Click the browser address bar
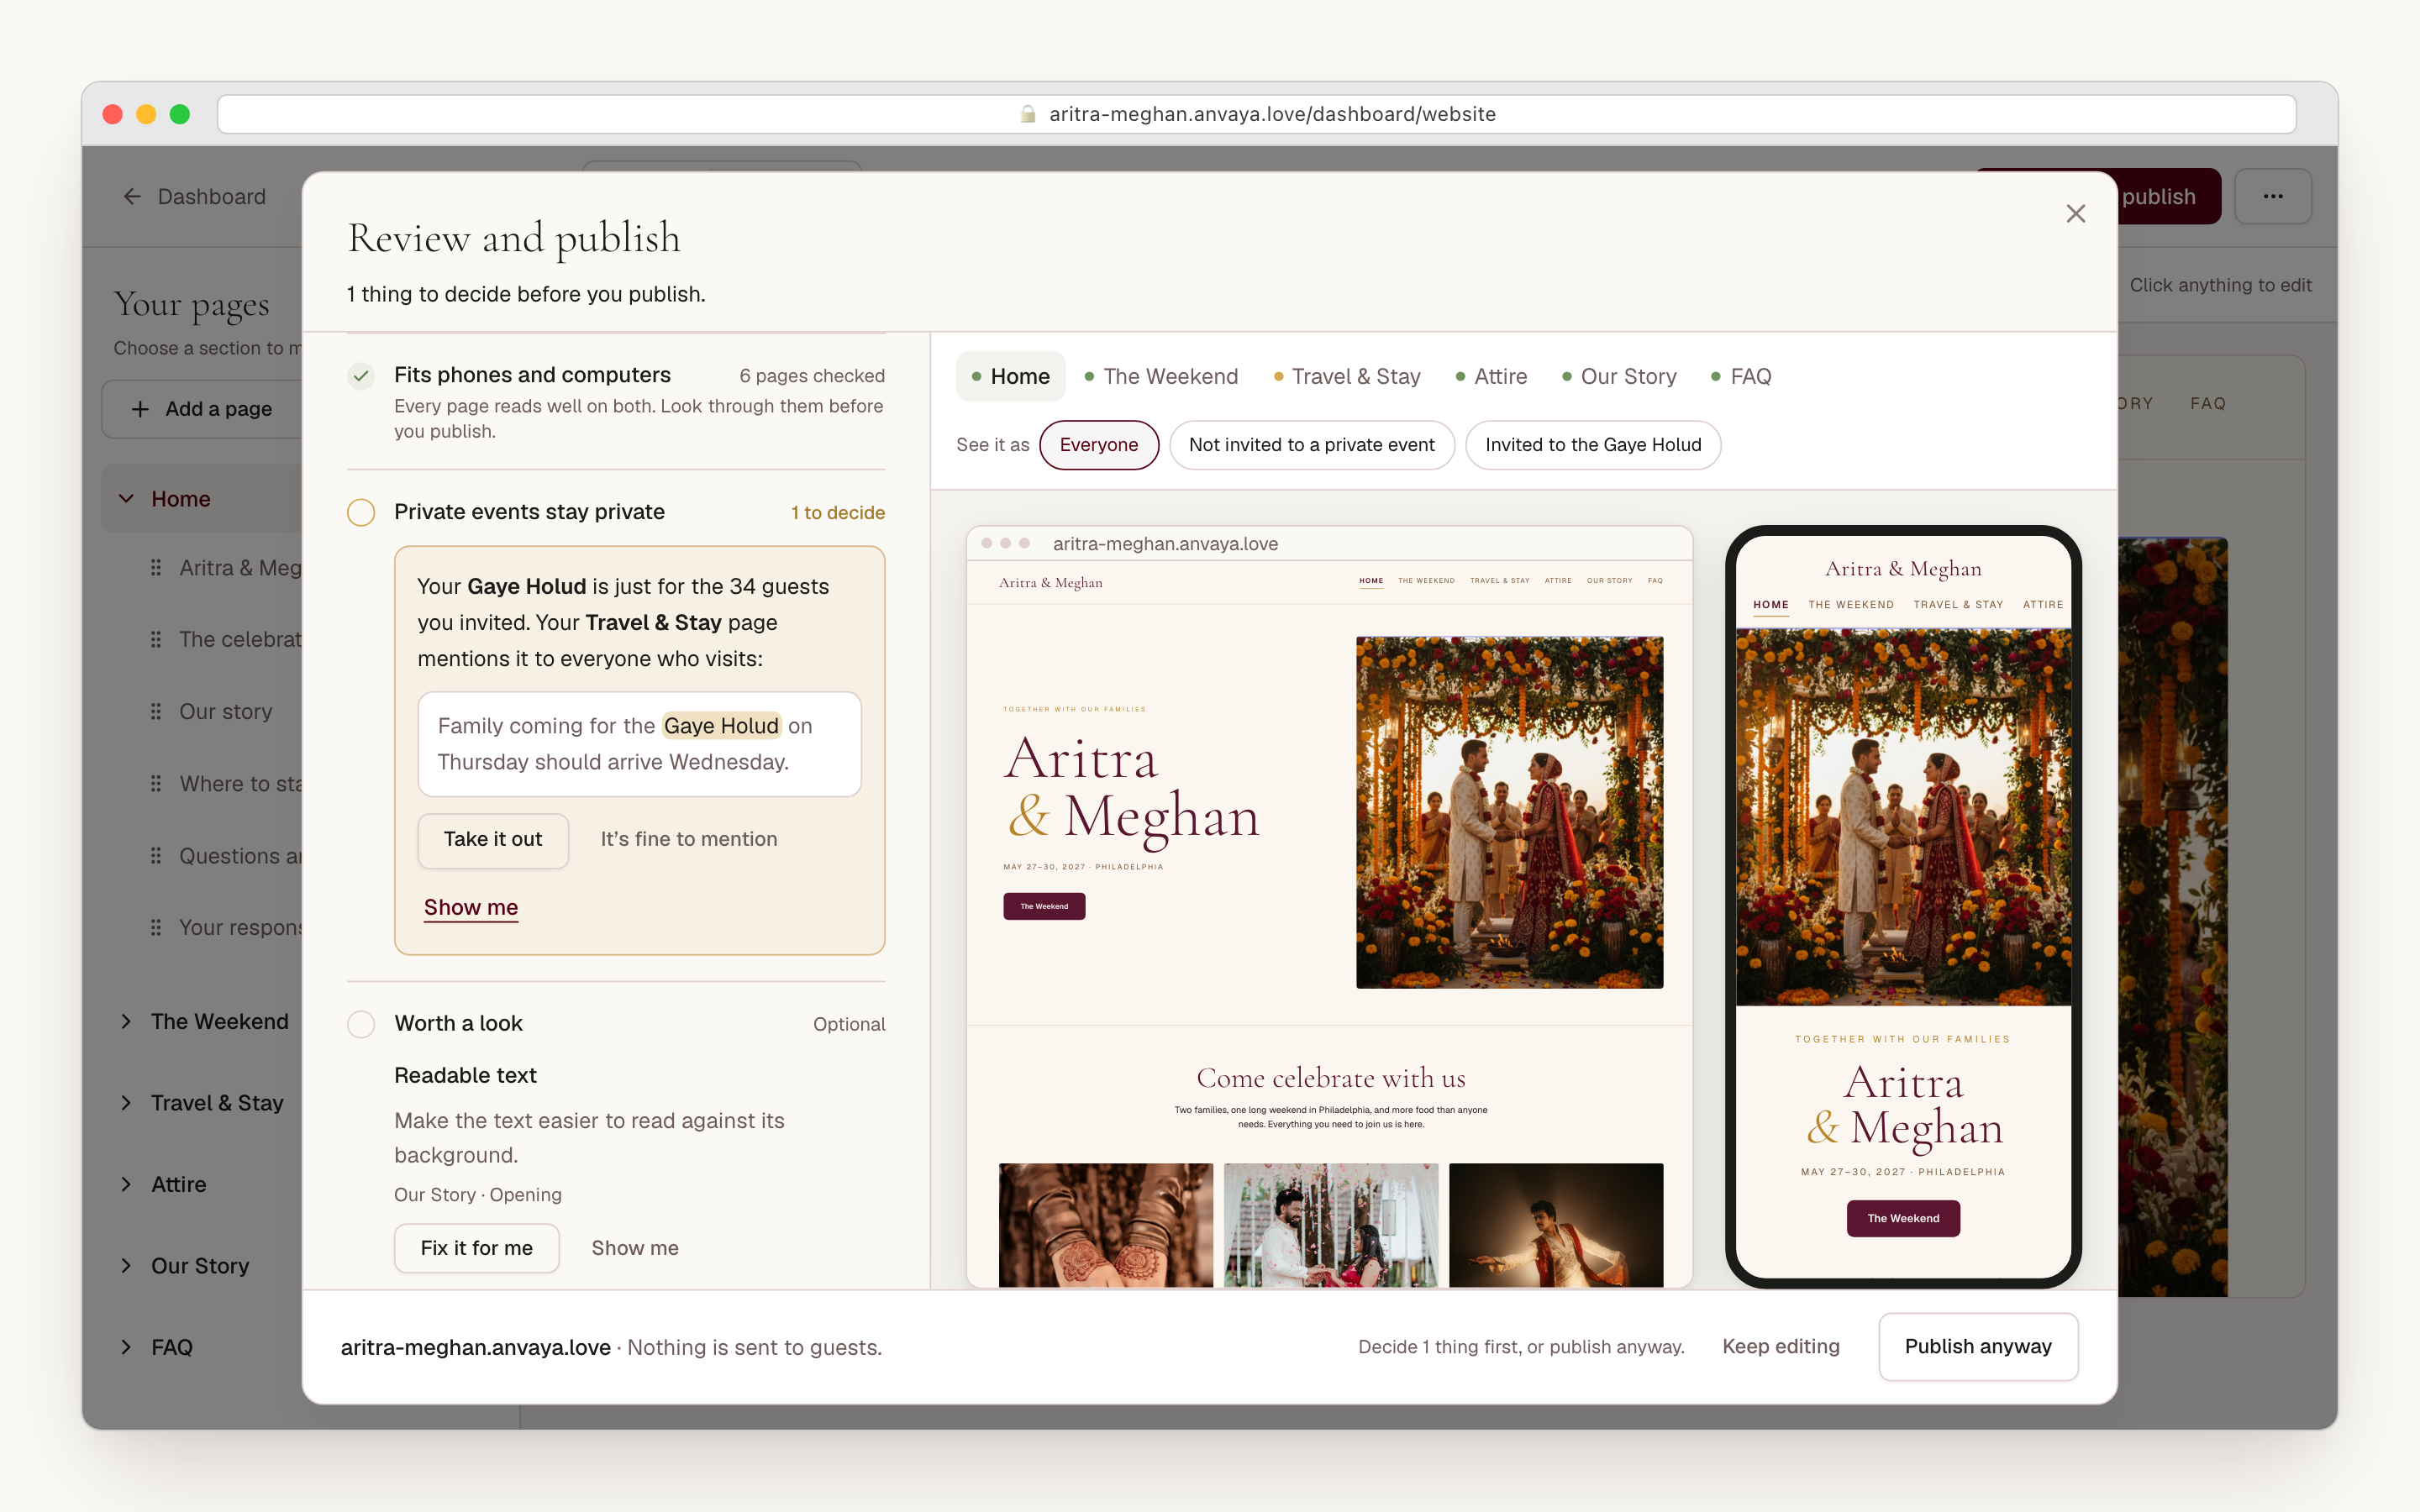The image size is (2420, 1512). pyautogui.click(x=1257, y=114)
